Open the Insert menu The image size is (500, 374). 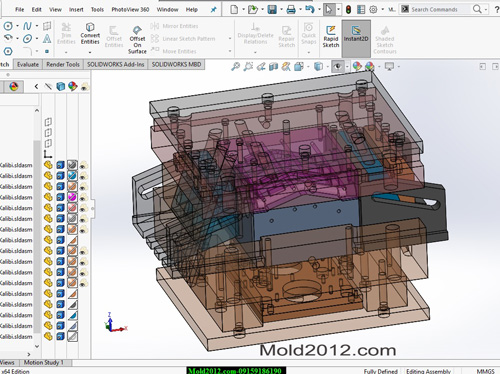coord(76,10)
